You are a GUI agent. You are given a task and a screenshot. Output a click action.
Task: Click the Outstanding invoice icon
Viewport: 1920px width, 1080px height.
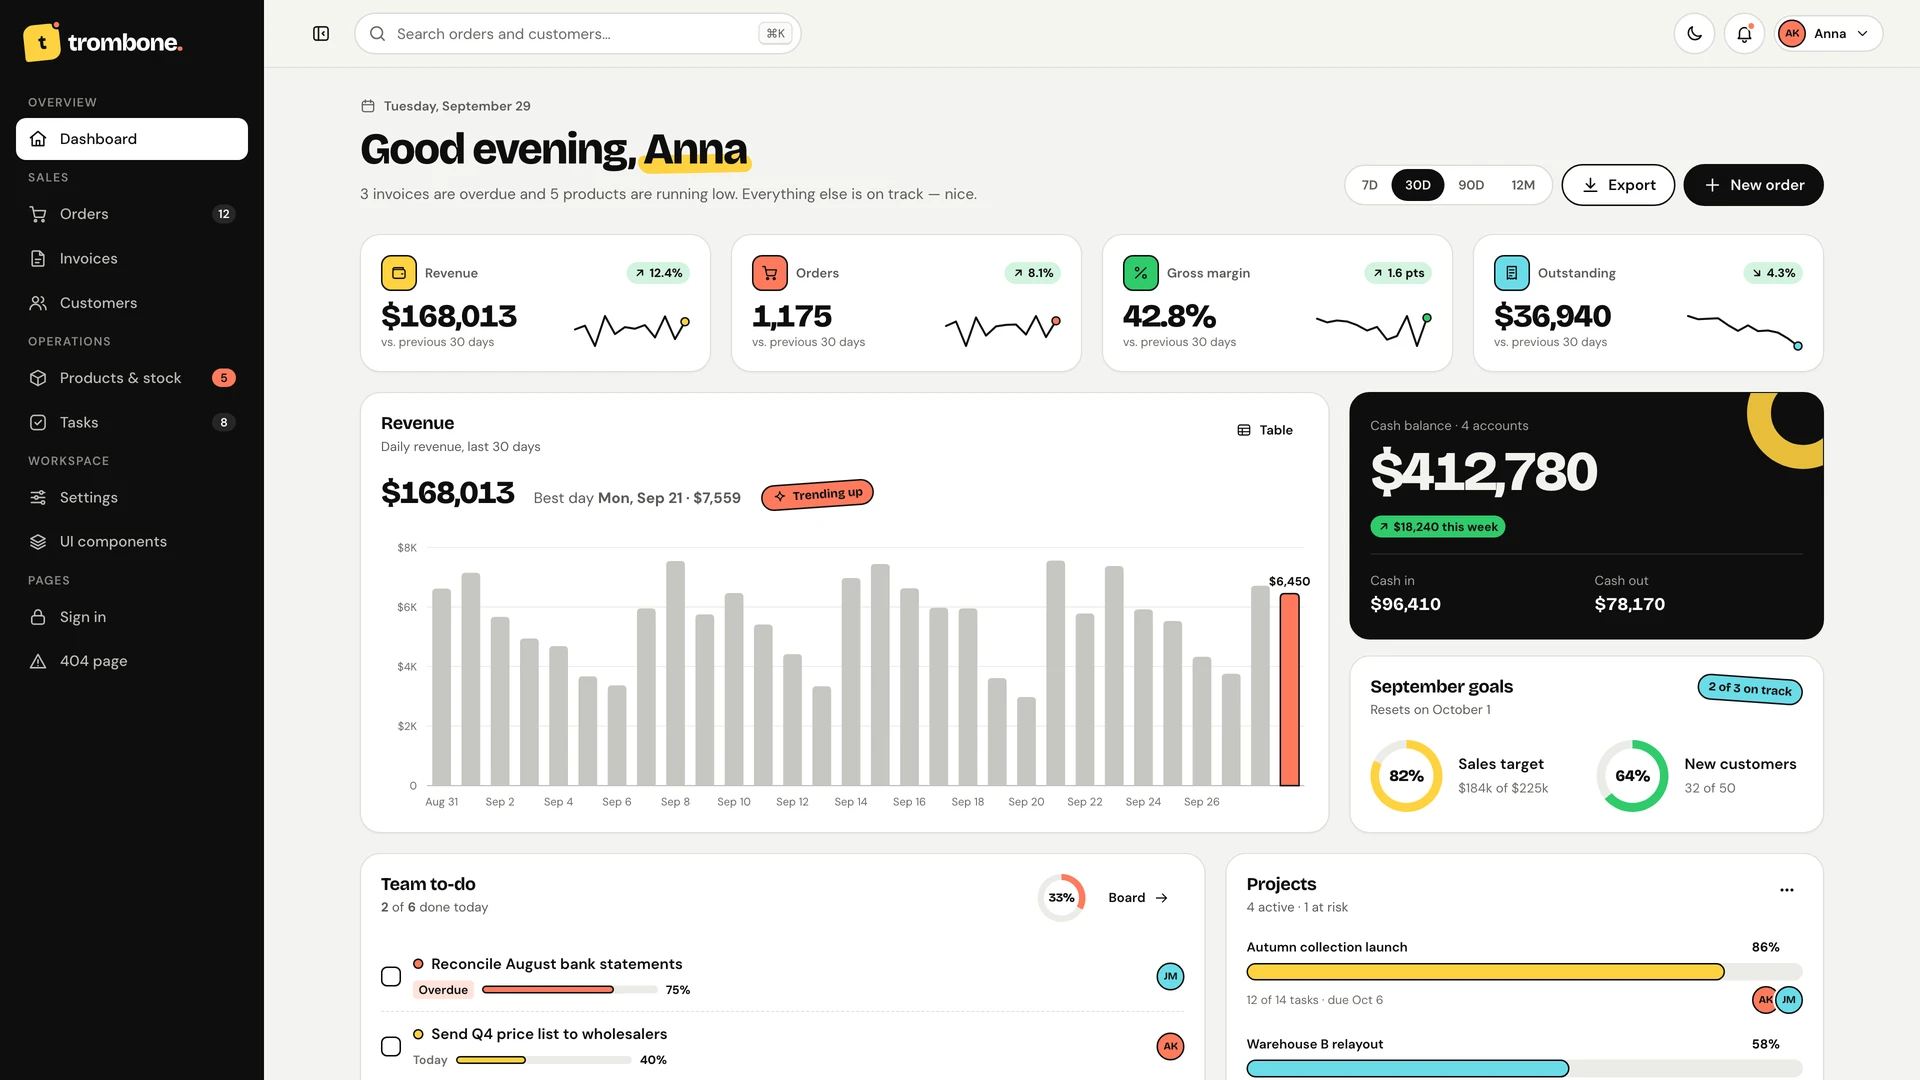pyautogui.click(x=1511, y=273)
